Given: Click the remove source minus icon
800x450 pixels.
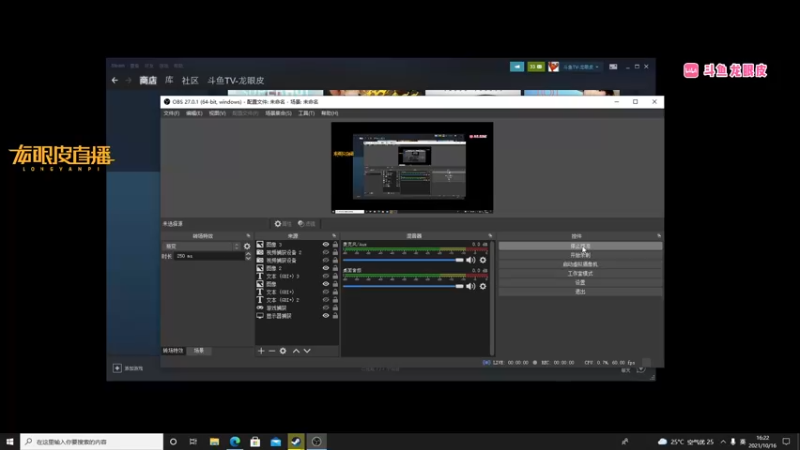Looking at the screenshot, I should 272,351.
